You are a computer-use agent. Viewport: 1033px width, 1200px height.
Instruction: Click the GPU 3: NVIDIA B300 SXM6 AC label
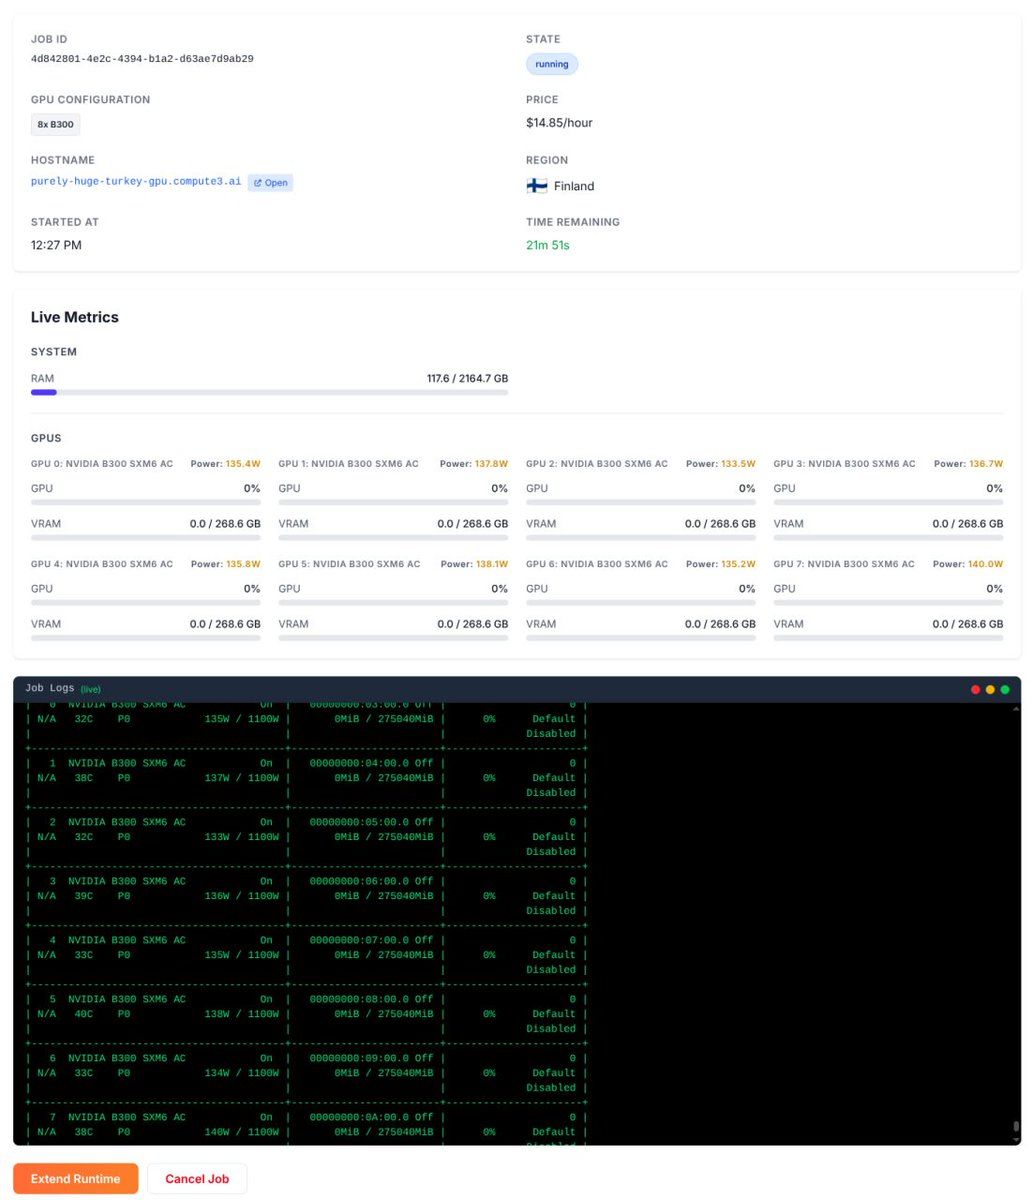(x=844, y=464)
